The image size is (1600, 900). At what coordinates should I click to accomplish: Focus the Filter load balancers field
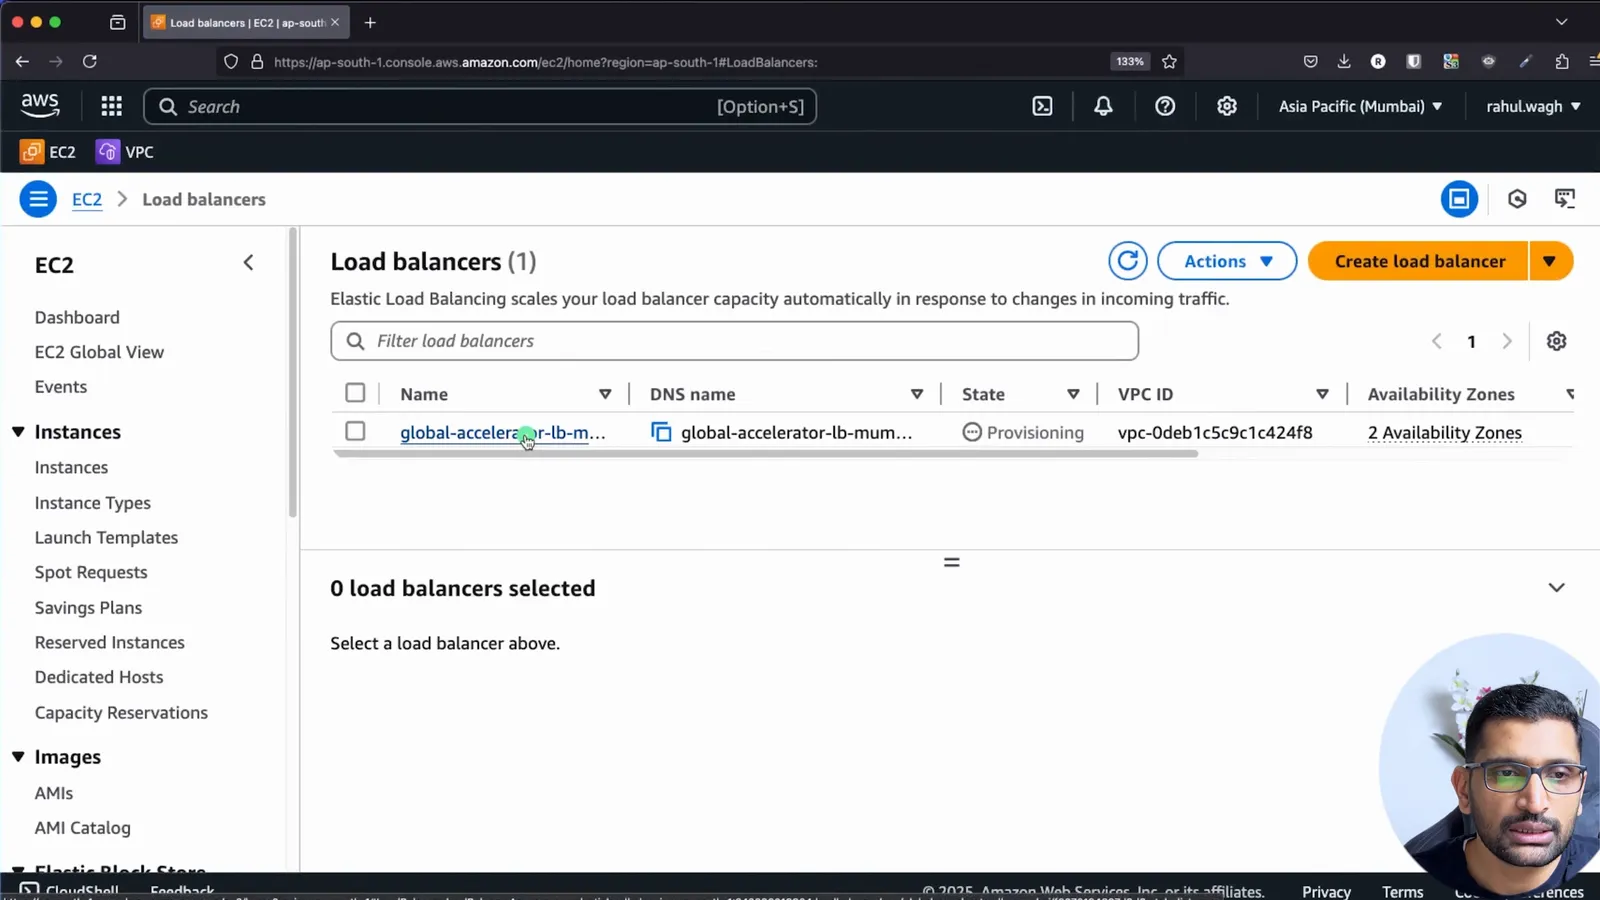pyautogui.click(x=734, y=341)
